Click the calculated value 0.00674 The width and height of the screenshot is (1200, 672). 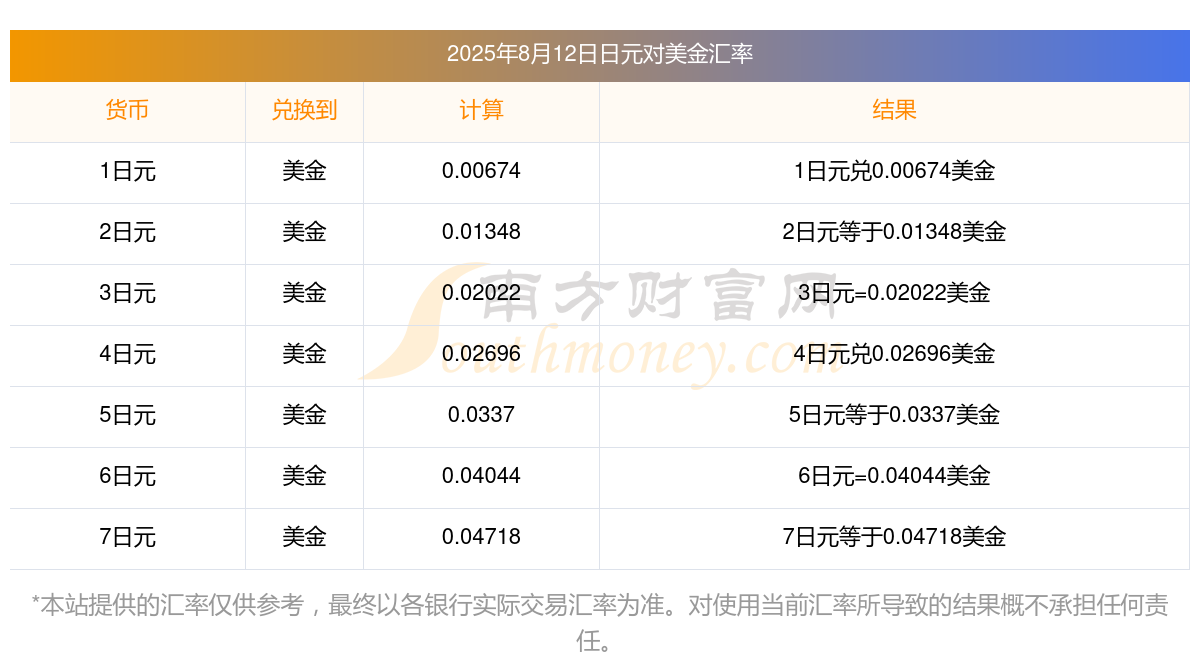coord(481,171)
